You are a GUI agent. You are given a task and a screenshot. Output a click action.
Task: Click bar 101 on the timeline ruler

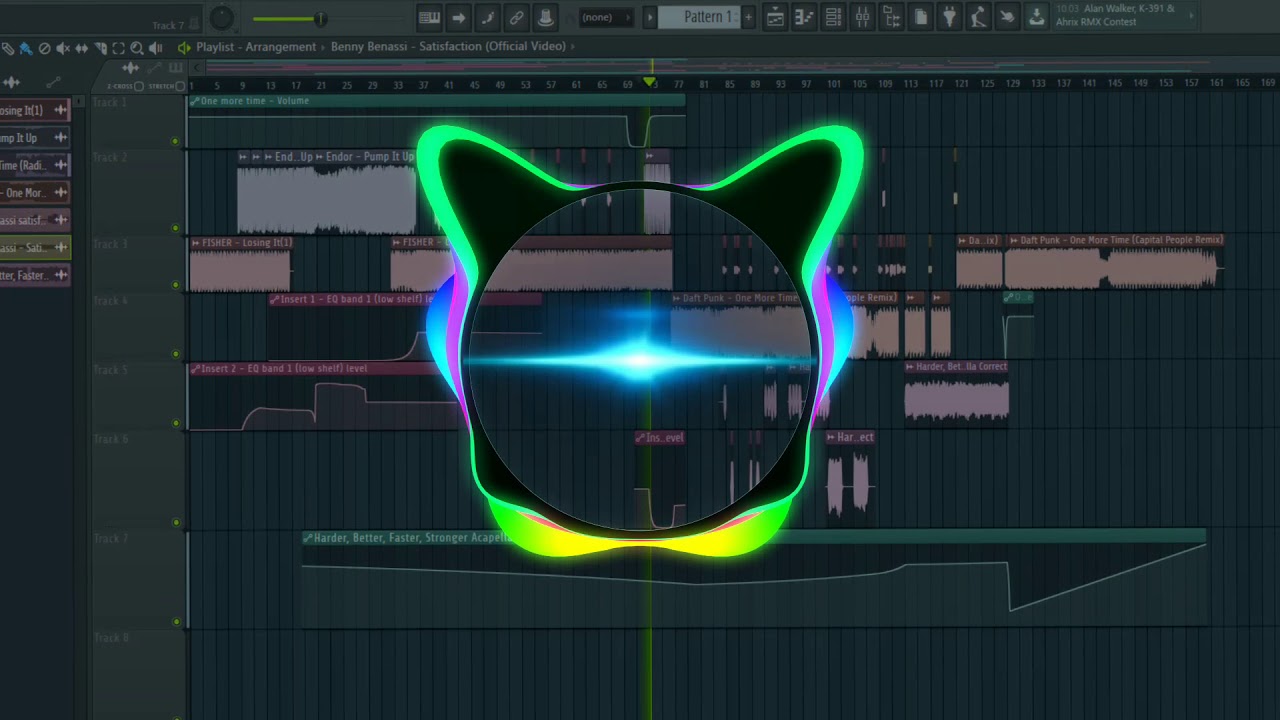pyautogui.click(x=834, y=84)
